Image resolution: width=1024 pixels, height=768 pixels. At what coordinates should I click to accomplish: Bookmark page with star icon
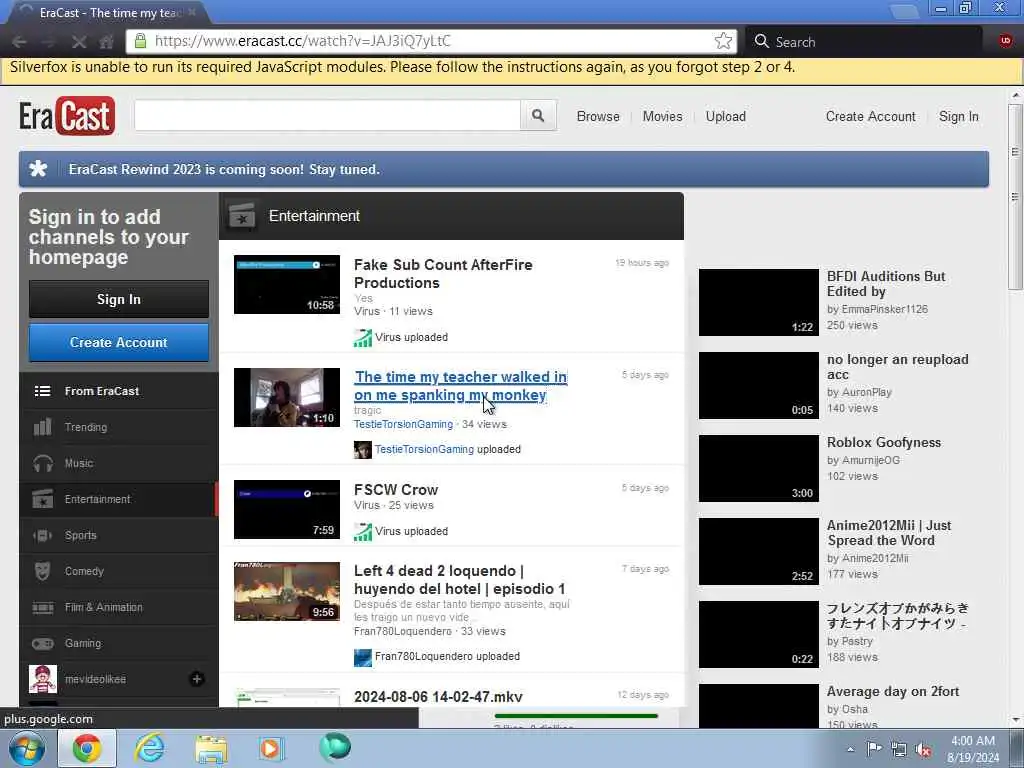pos(723,41)
